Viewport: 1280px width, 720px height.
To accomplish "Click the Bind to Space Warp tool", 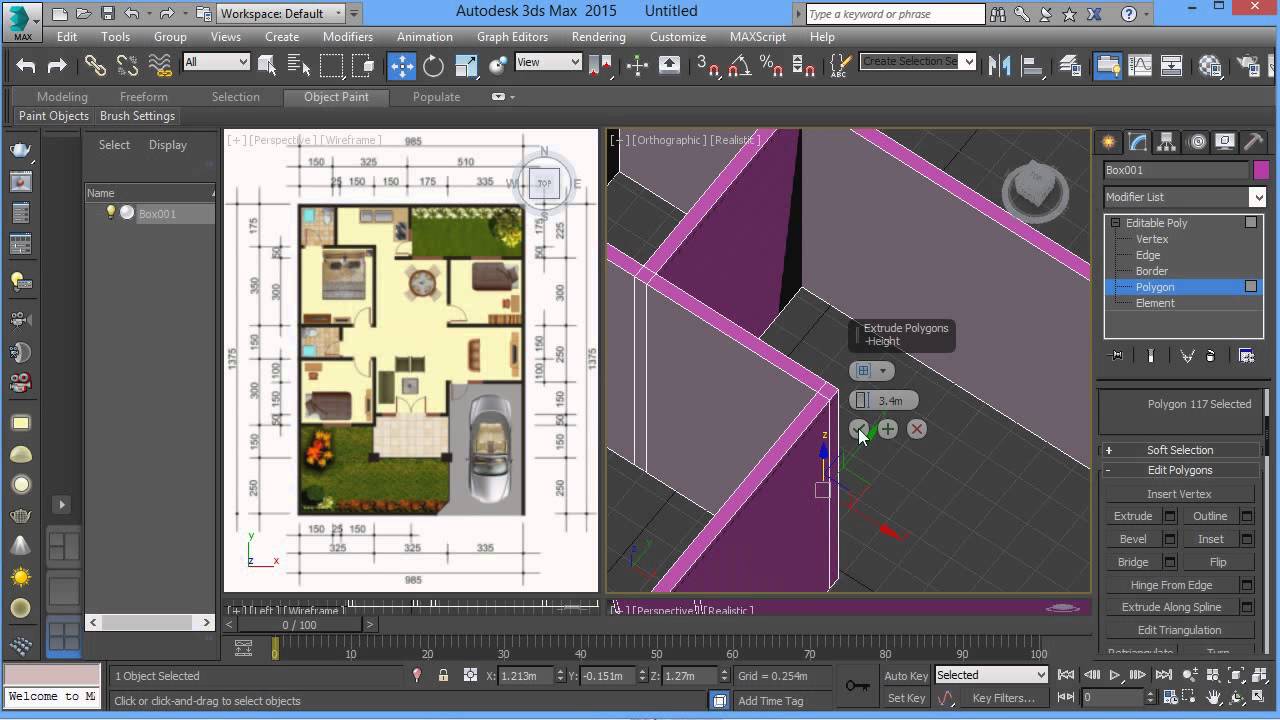I will tap(160, 66).
